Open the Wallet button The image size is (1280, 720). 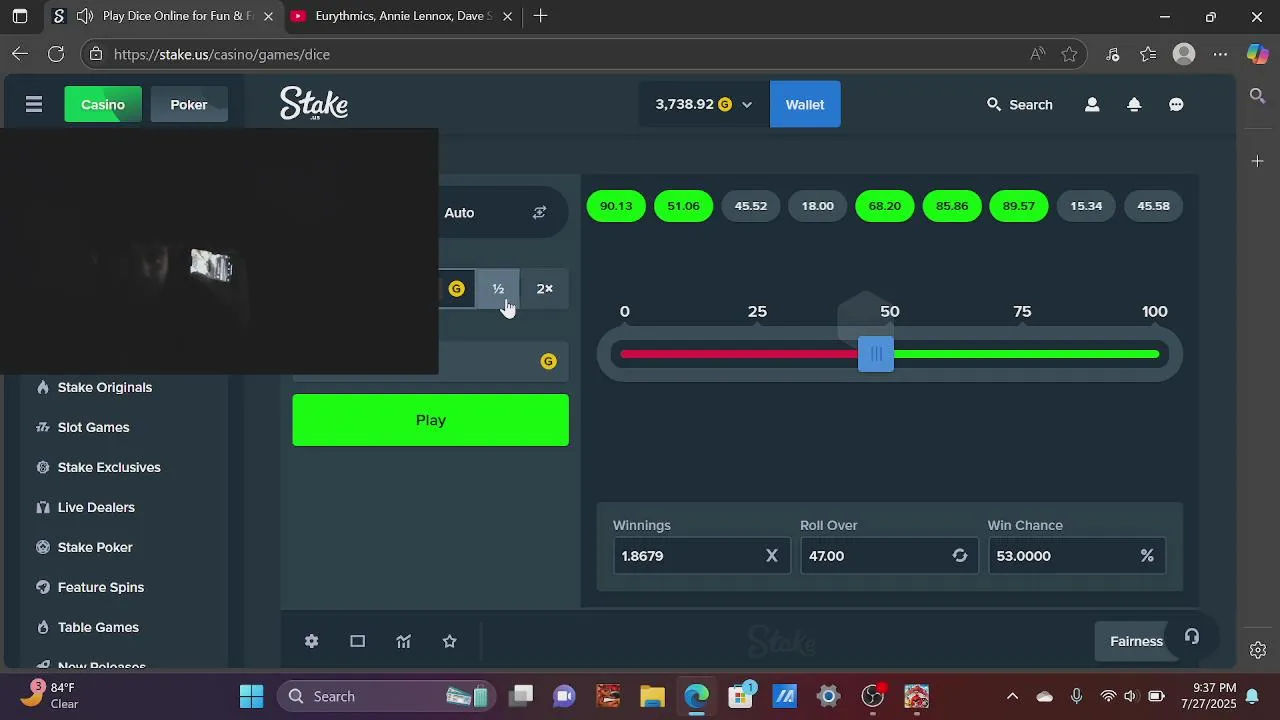pyautogui.click(x=805, y=104)
